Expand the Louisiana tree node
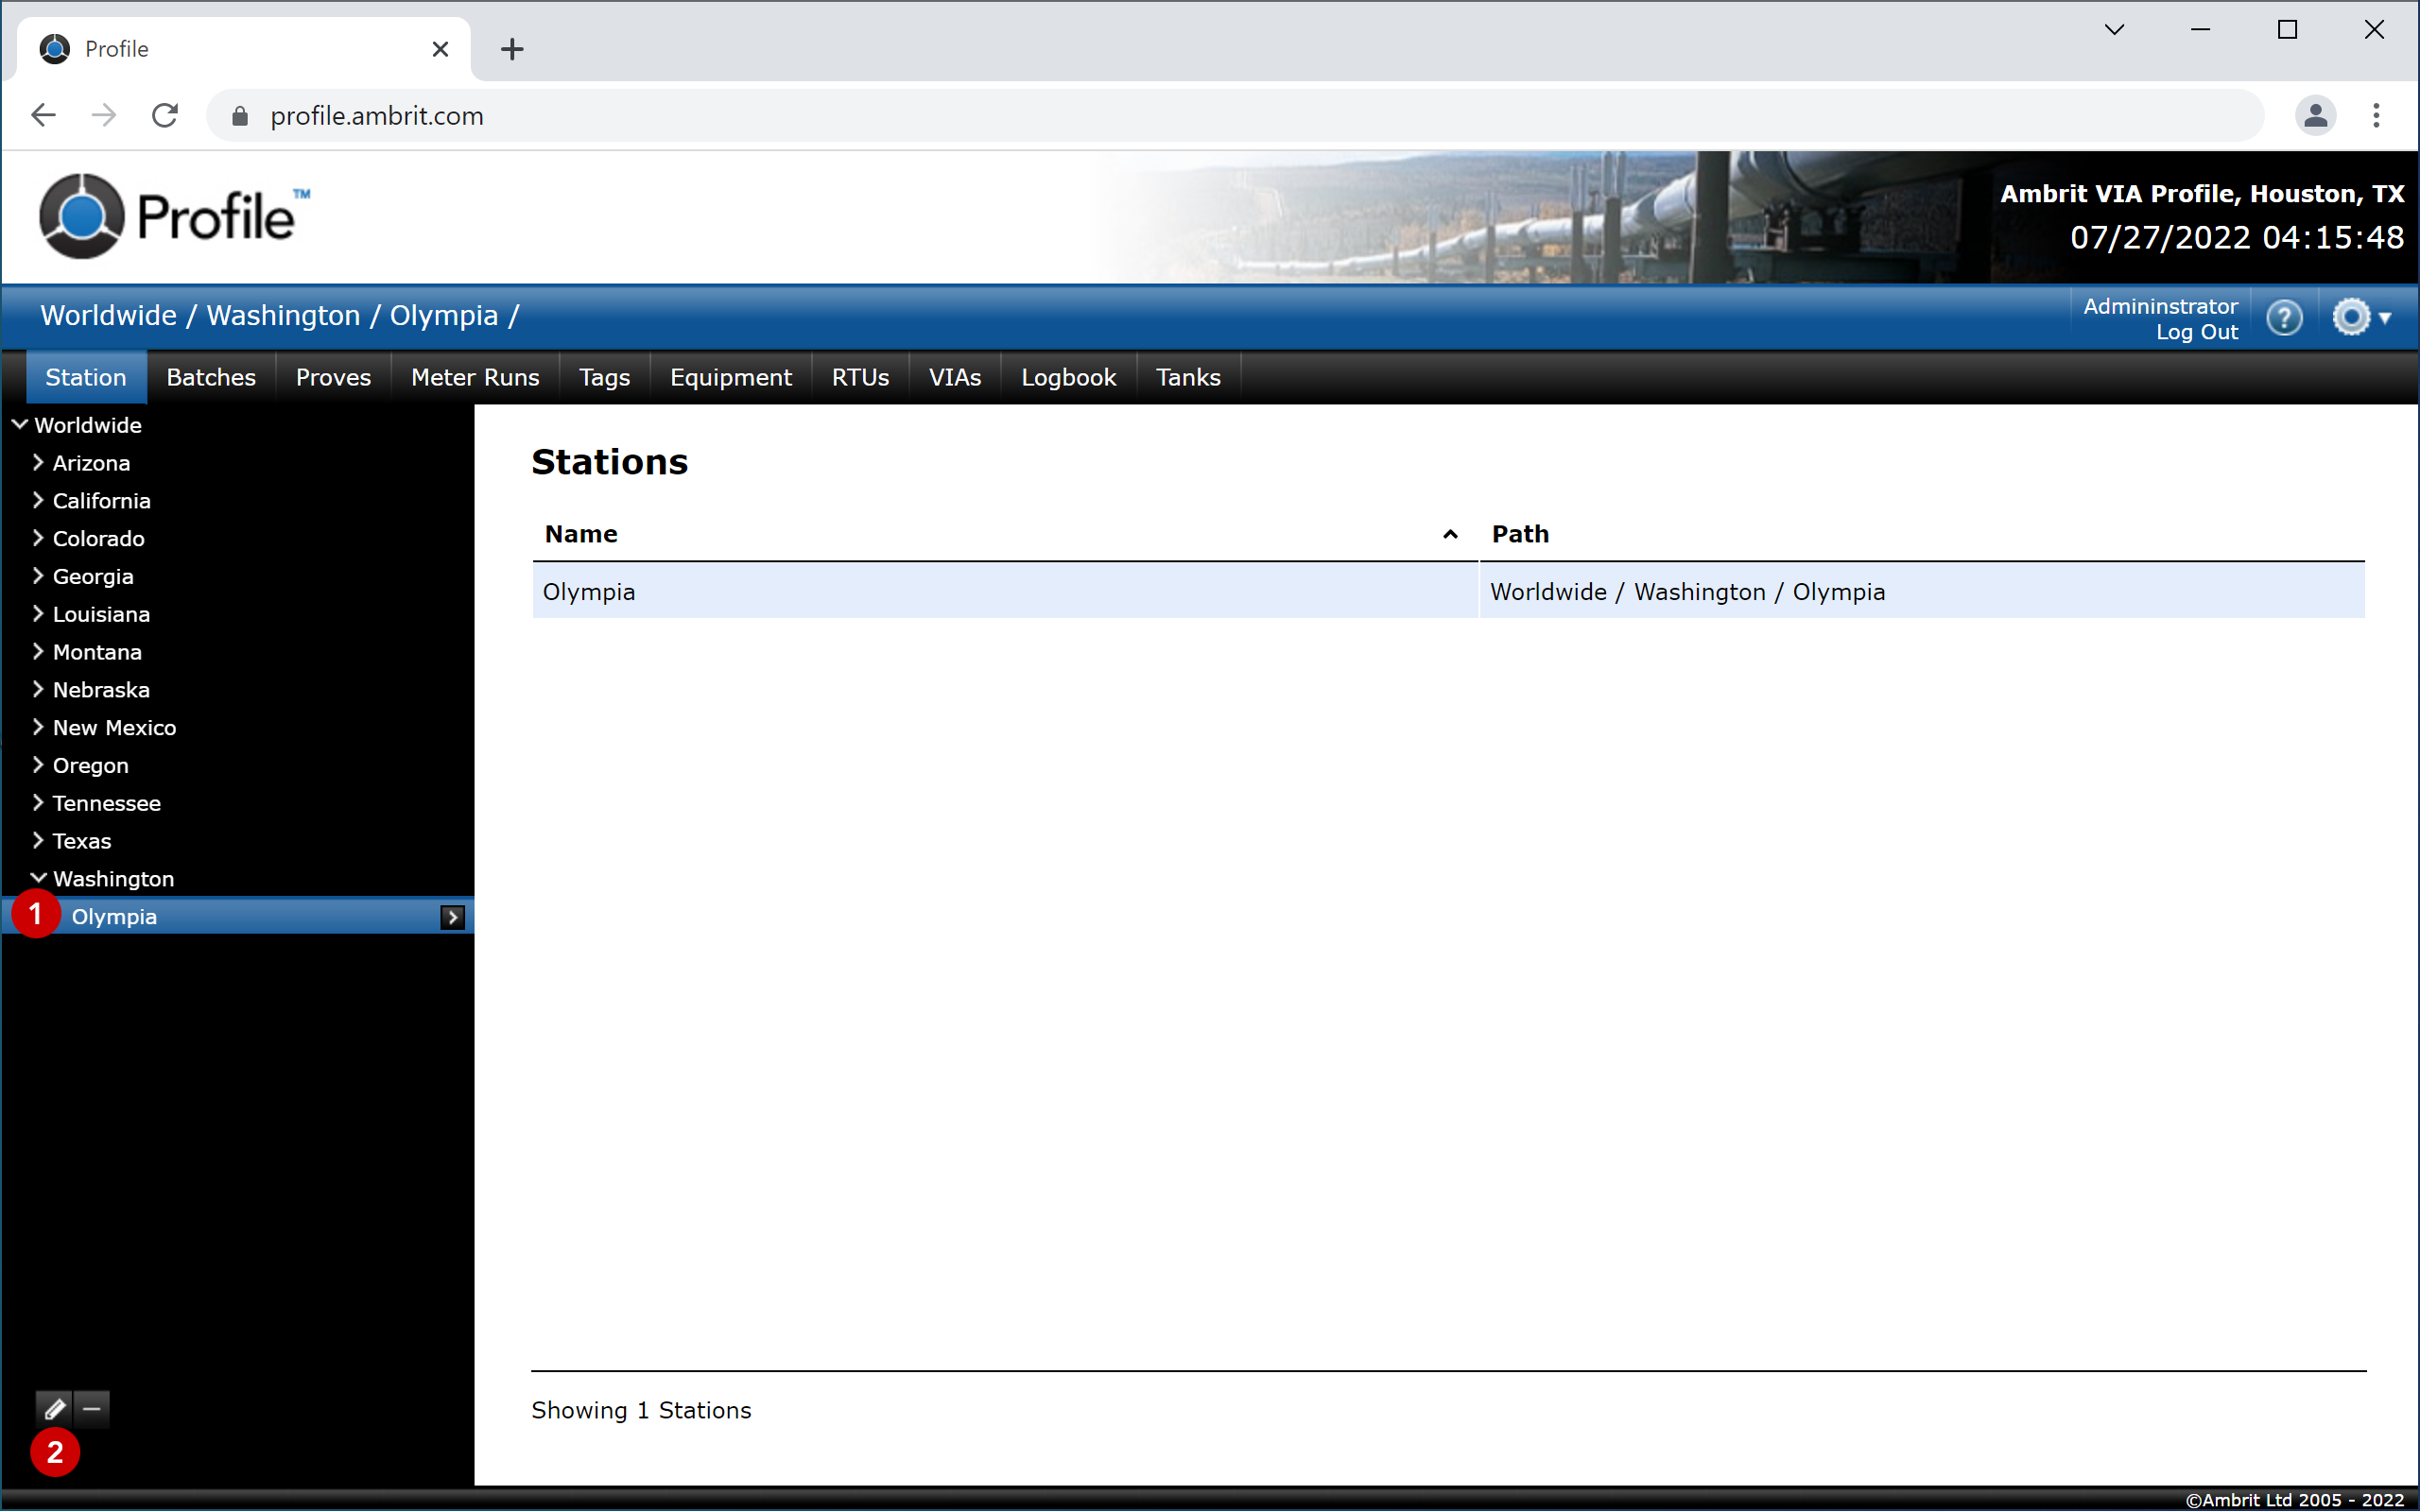The width and height of the screenshot is (2420, 1512). click(x=38, y=614)
